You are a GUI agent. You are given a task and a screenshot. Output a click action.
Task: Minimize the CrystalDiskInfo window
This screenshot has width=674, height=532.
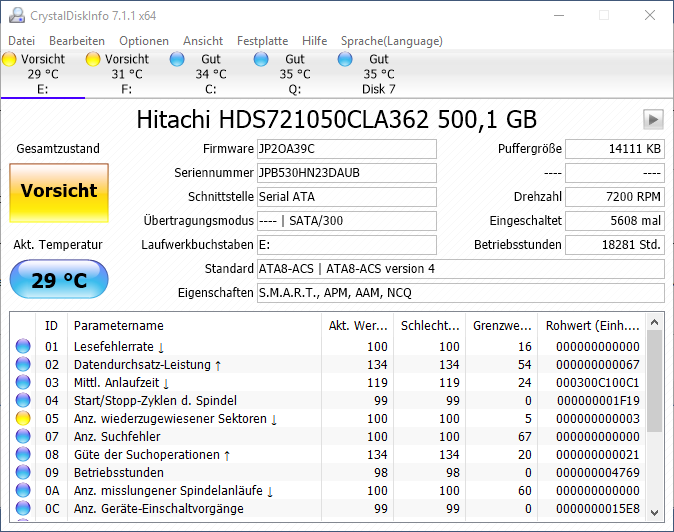click(x=559, y=15)
